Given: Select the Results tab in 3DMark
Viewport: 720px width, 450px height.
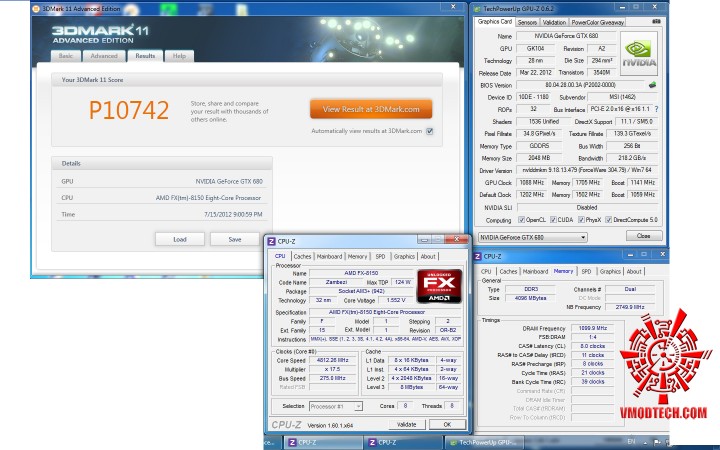Looking at the screenshot, I should tap(145, 56).
